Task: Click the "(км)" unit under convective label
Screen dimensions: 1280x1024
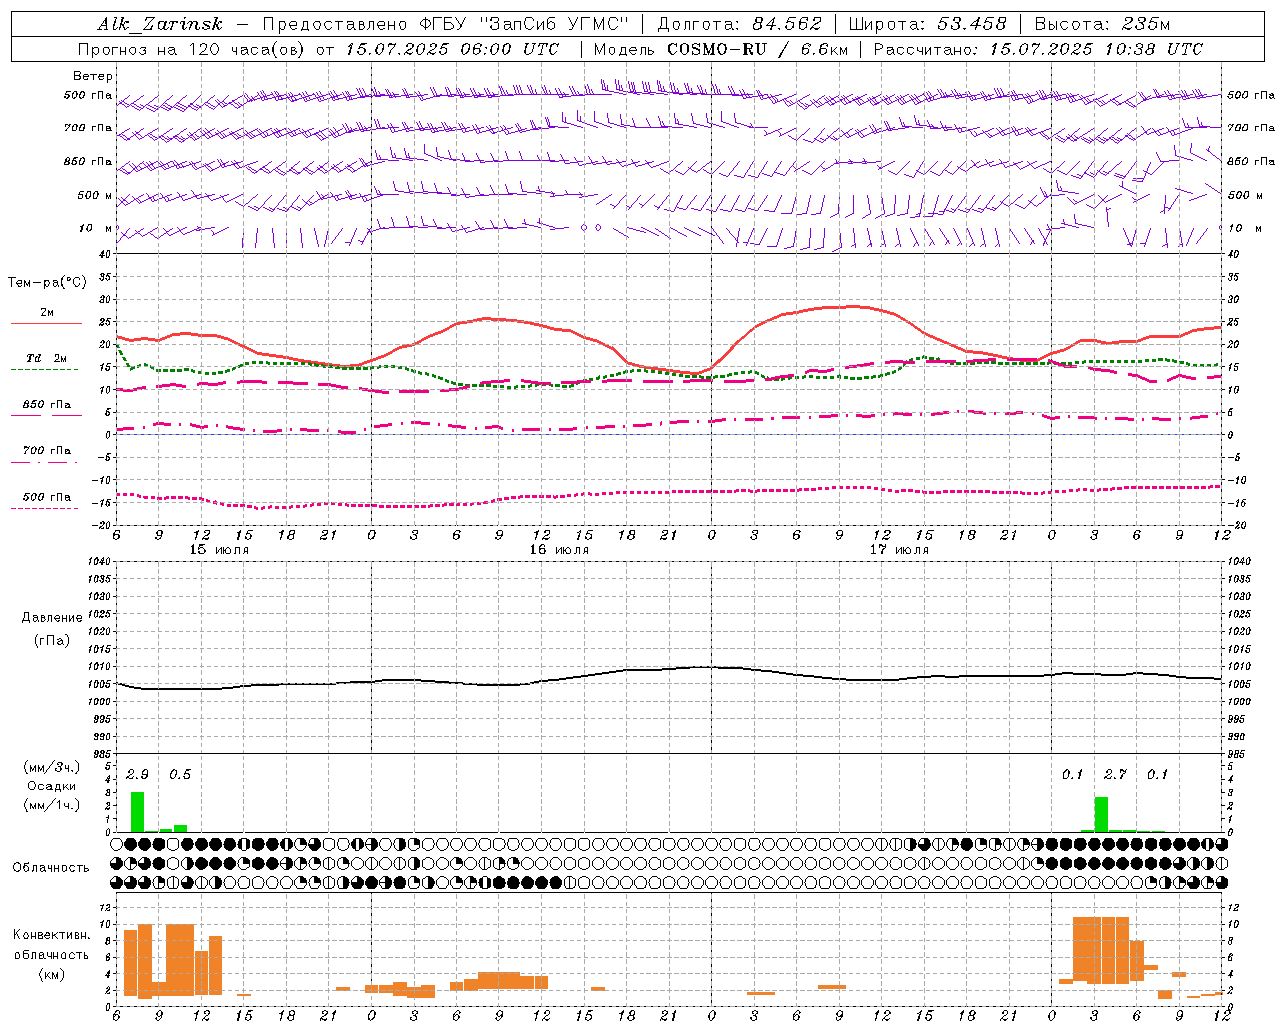Action: [x=52, y=974]
